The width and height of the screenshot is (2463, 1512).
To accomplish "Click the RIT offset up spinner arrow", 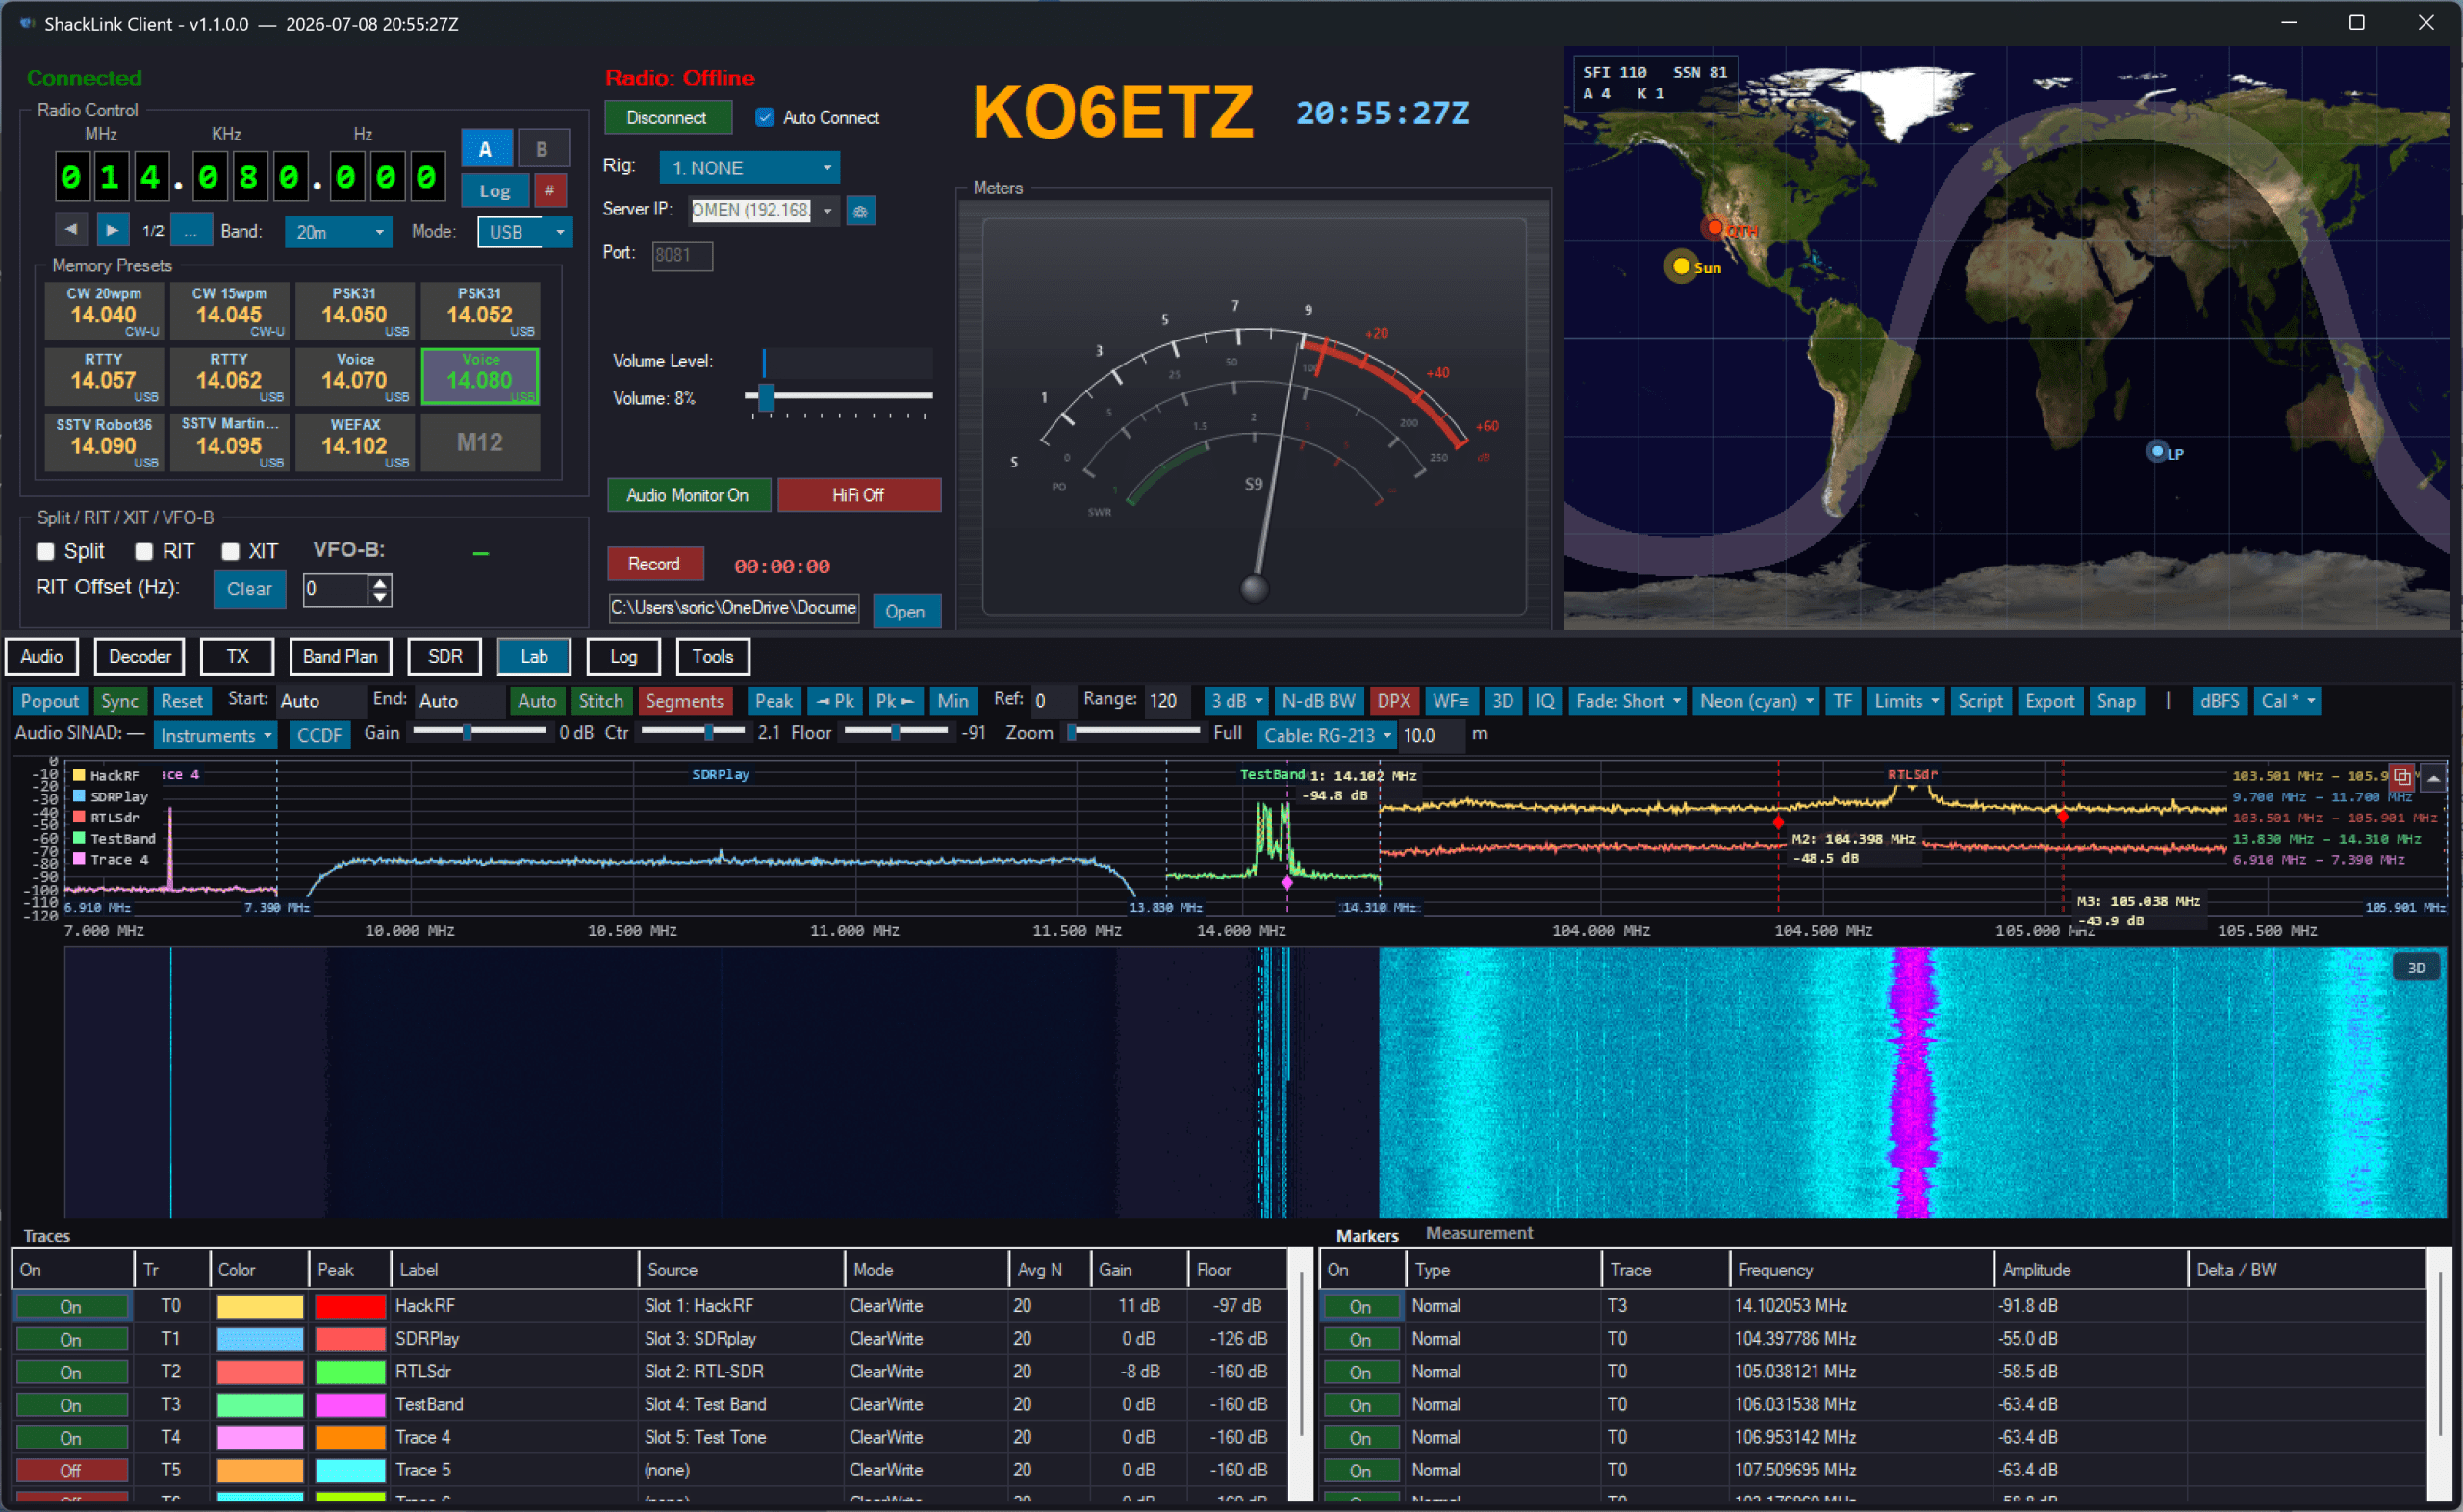I will tap(379, 581).
